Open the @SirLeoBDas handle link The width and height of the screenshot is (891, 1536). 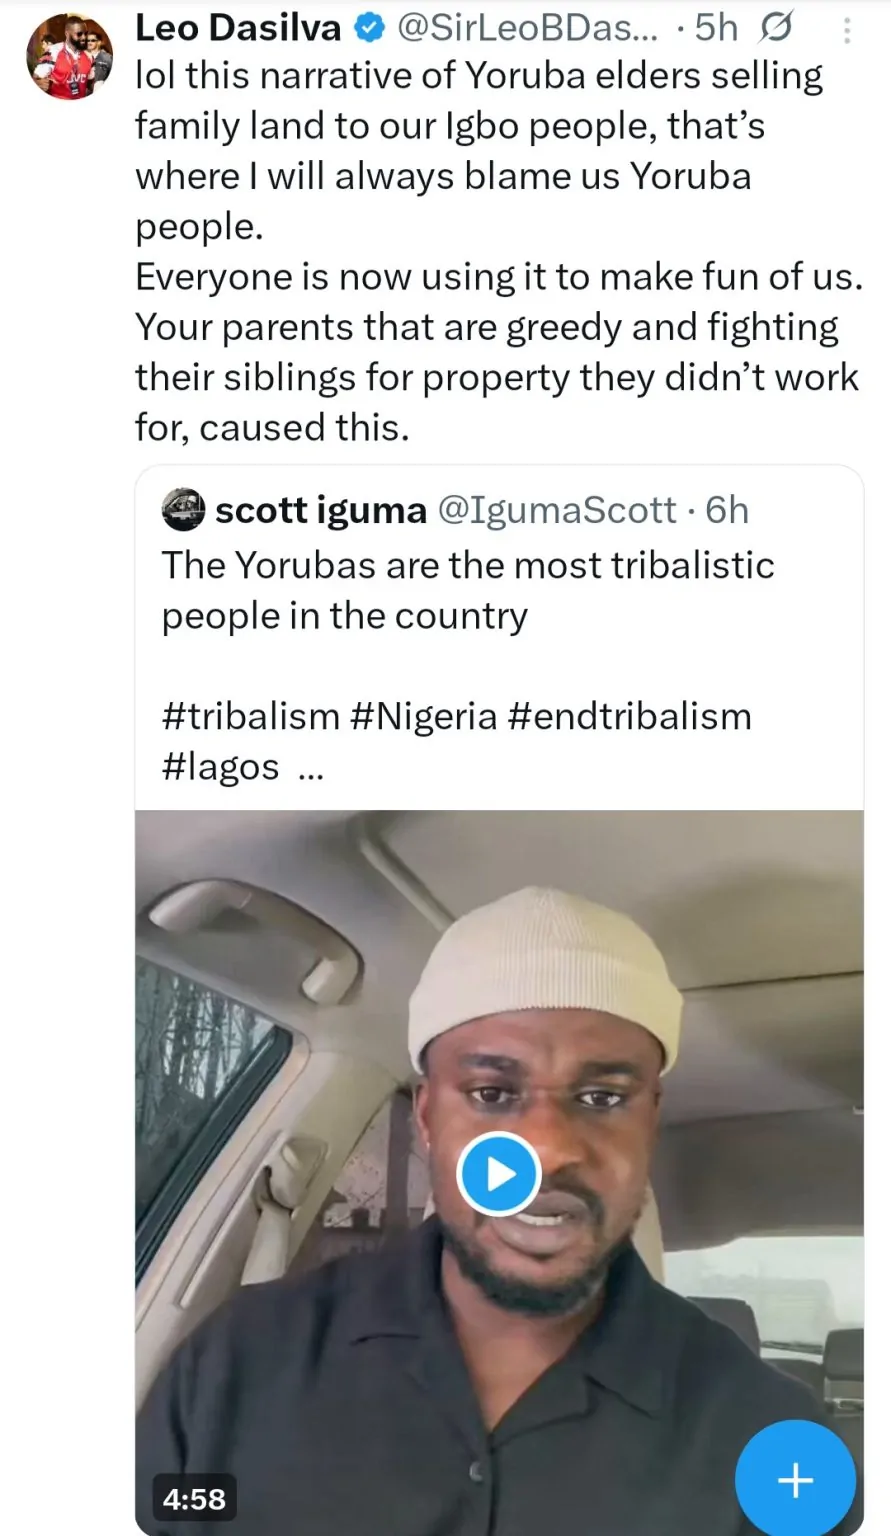[527, 28]
